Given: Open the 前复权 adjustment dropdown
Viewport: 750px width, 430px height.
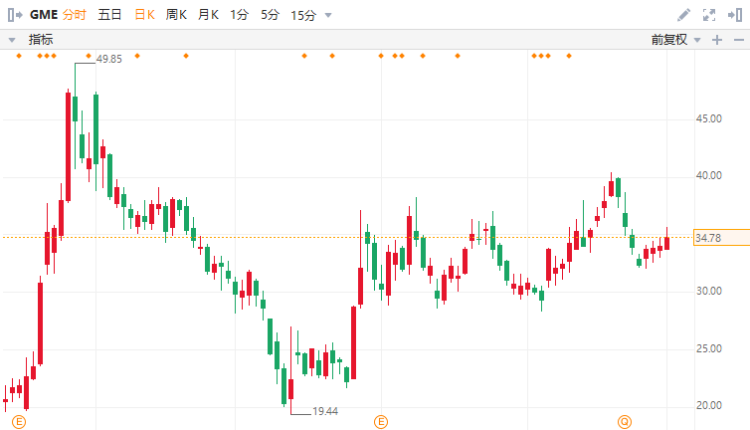Looking at the screenshot, I should tap(675, 40).
